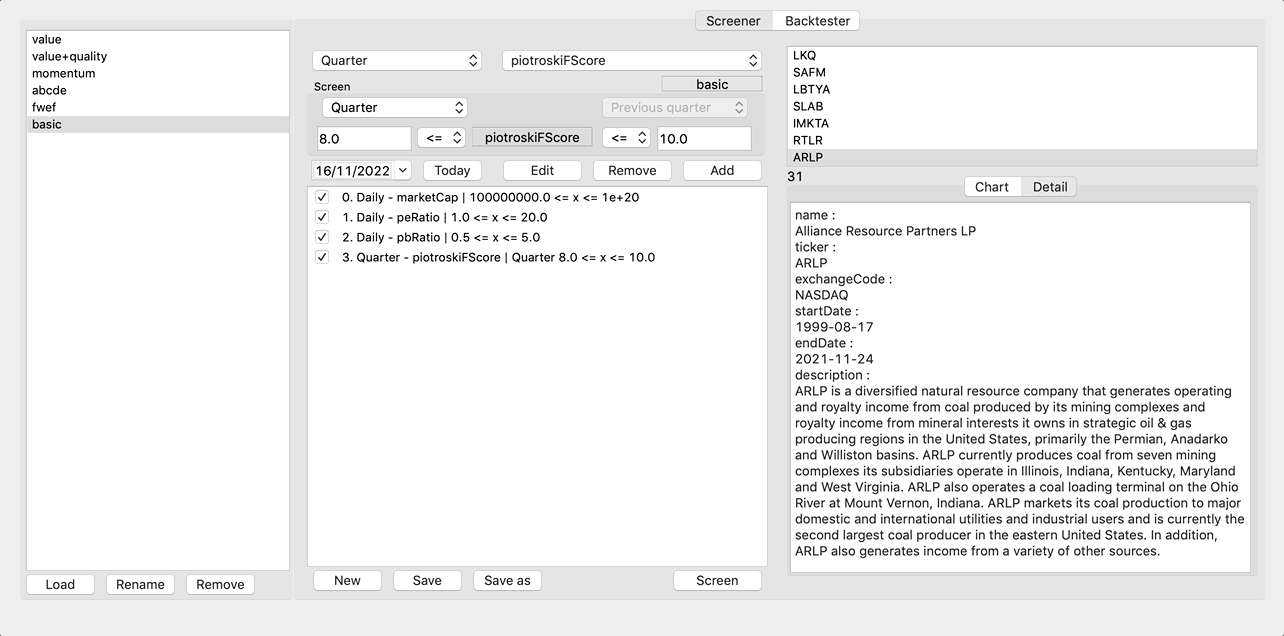Select ticker LKQ in results
The height and width of the screenshot is (636, 1284).
coord(1022,55)
